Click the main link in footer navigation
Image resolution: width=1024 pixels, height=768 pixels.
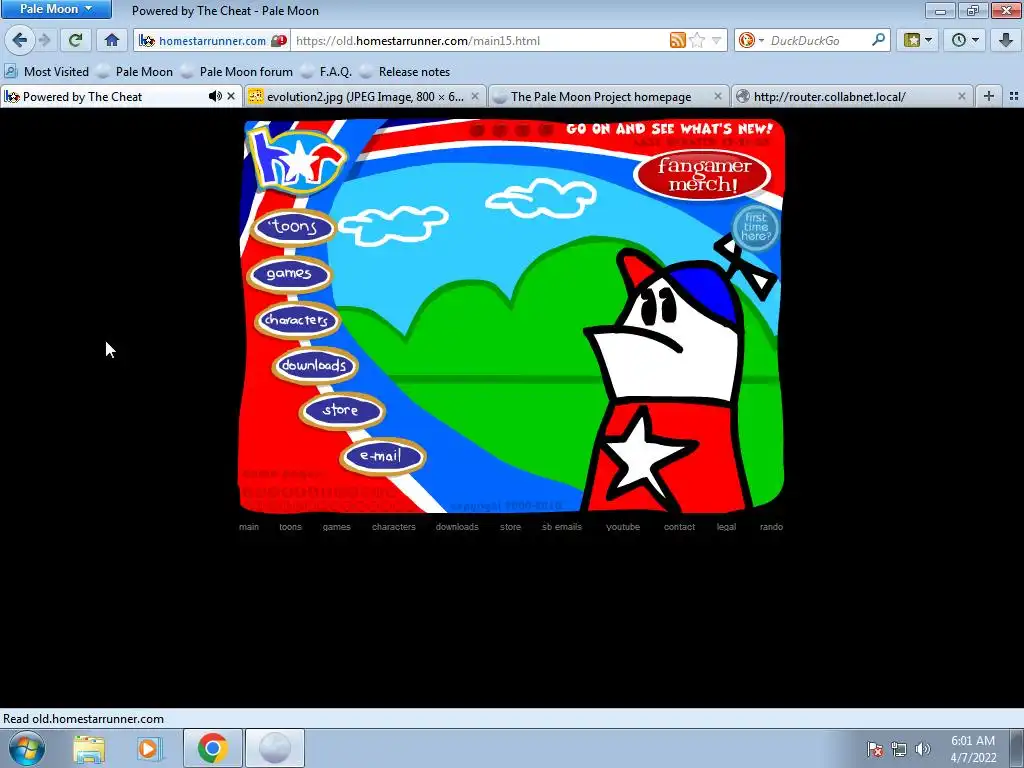point(249,527)
